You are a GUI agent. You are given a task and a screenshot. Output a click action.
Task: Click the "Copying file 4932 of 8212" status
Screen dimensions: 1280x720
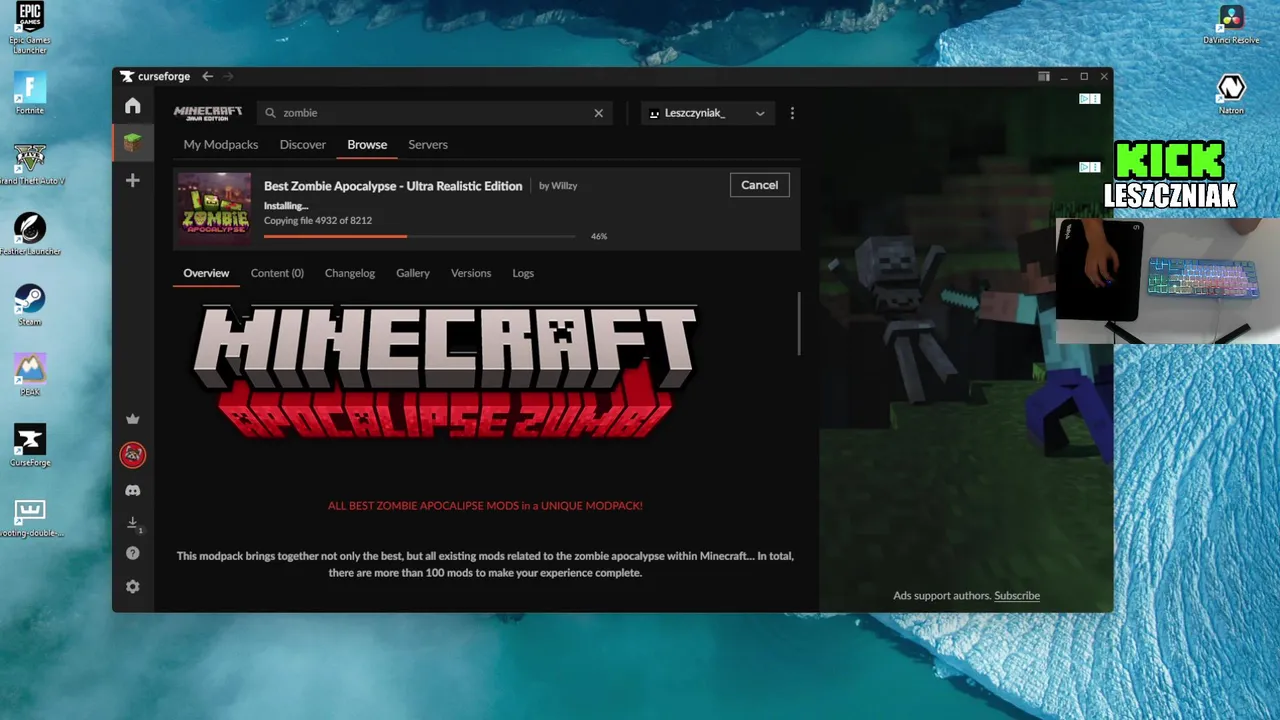[x=318, y=221]
